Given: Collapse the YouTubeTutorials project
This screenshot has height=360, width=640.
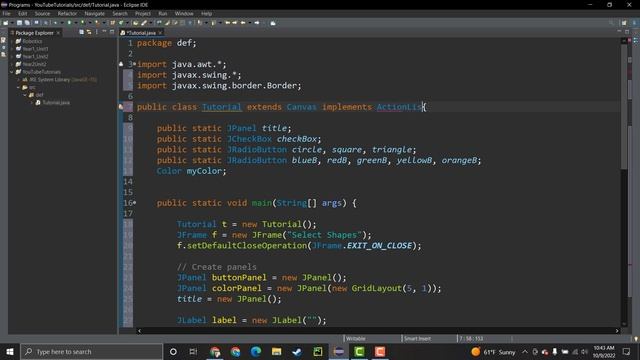Looking at the screenshot, I should pyautogui.click(x=12, y=72).
